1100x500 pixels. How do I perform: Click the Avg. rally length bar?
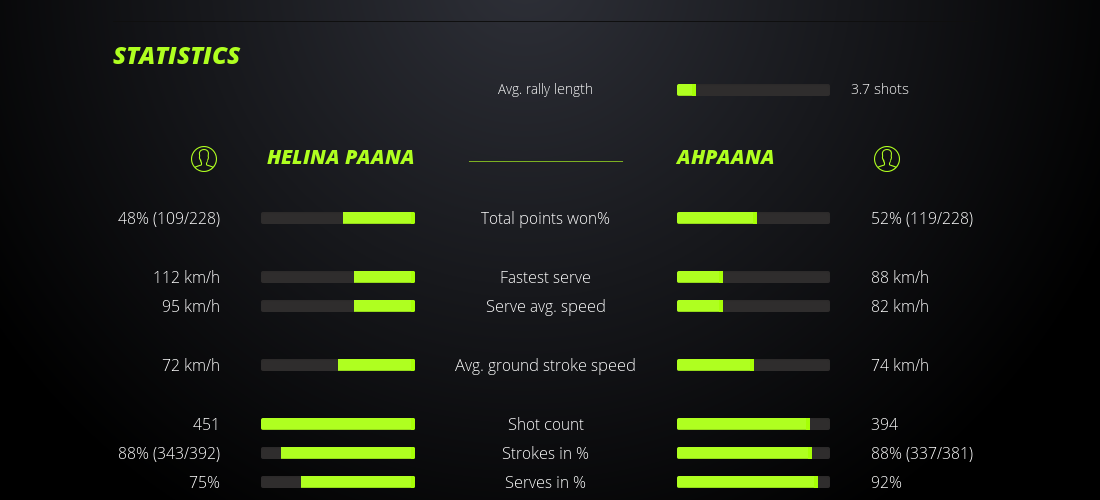click(753, 90)
